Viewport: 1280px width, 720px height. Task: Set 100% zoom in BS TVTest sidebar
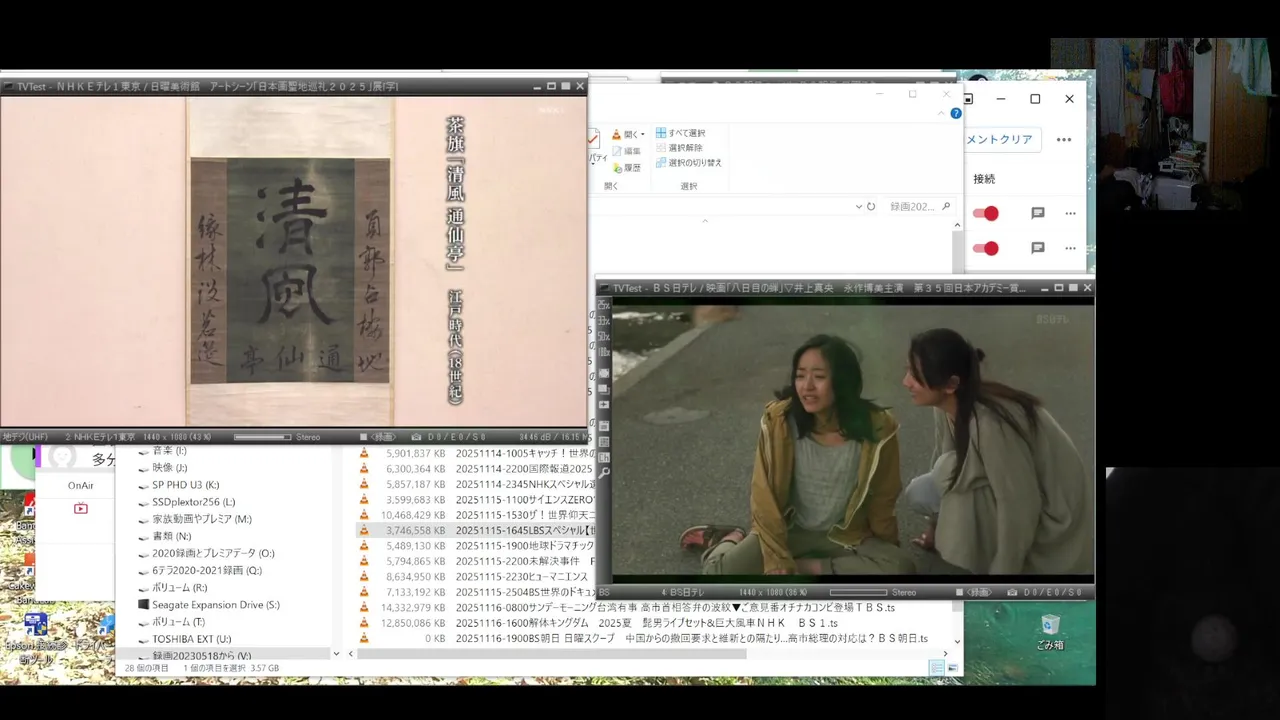pyautogui.click(x=604, y=352)
